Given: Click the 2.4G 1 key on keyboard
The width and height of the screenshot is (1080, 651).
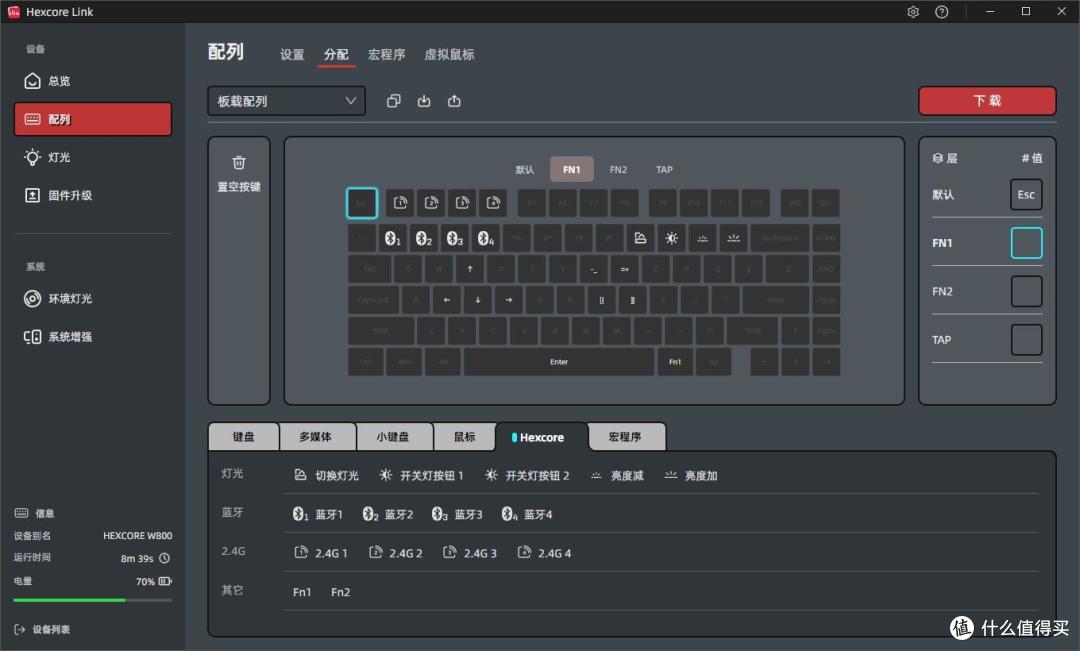Looking at the screenshot, I should click(x=400, y=203).
